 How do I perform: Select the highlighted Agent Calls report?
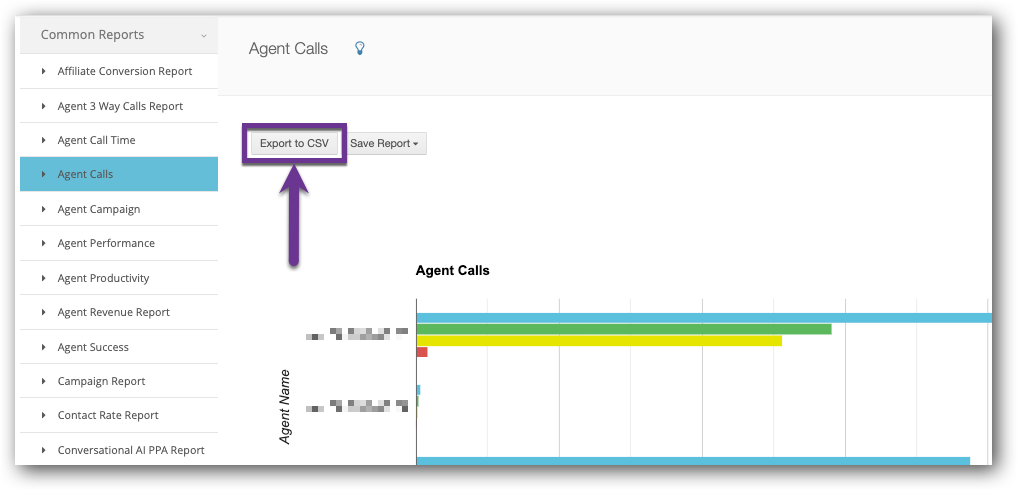[119, 174]
